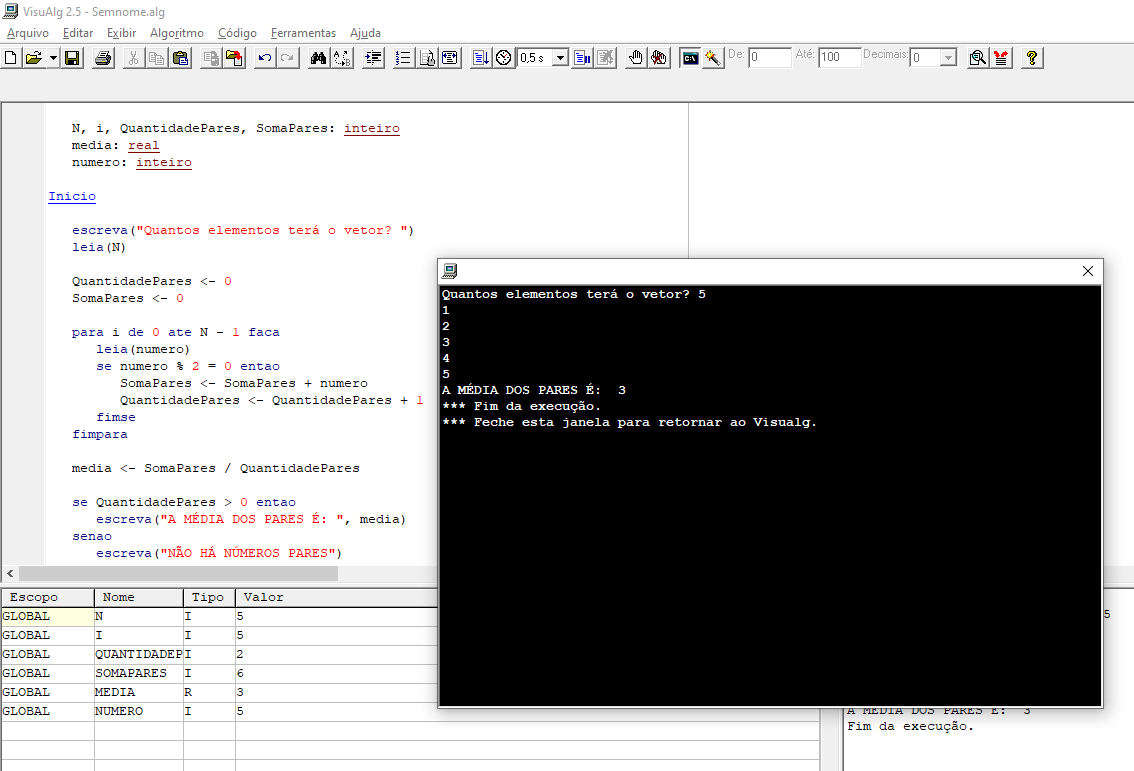Viewport: 1134px width, 771px height.
Task: Click the Tipo column header
Action: (209, 597)
